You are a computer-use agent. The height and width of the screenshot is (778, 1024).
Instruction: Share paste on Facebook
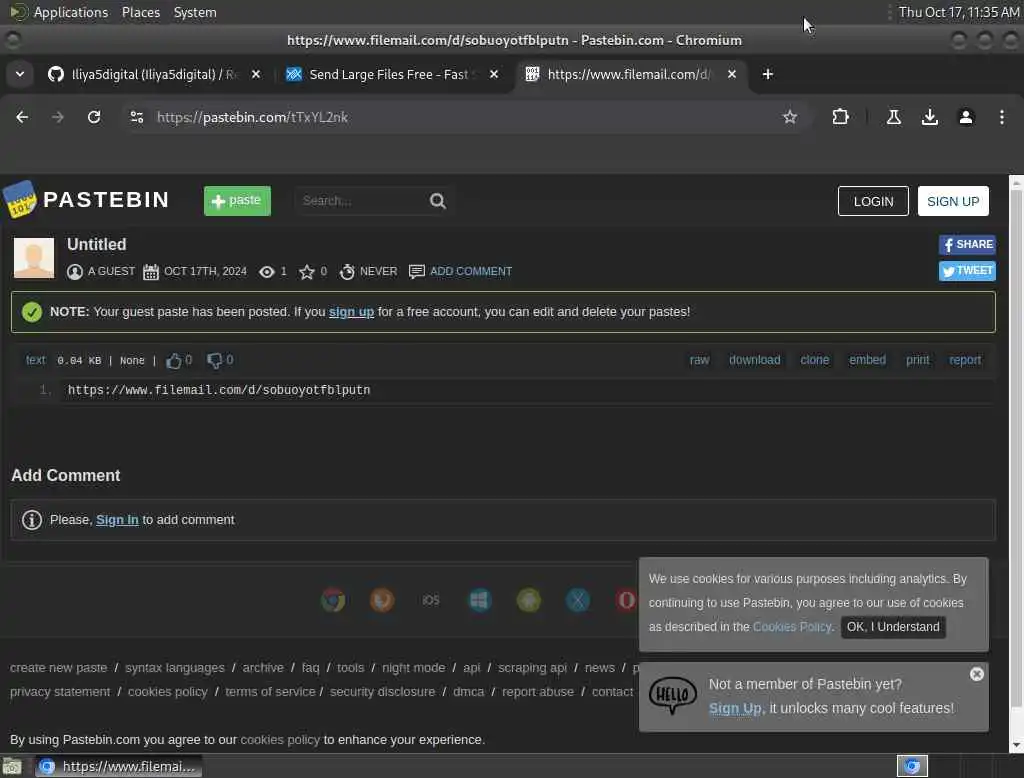[x=967, y=244]
